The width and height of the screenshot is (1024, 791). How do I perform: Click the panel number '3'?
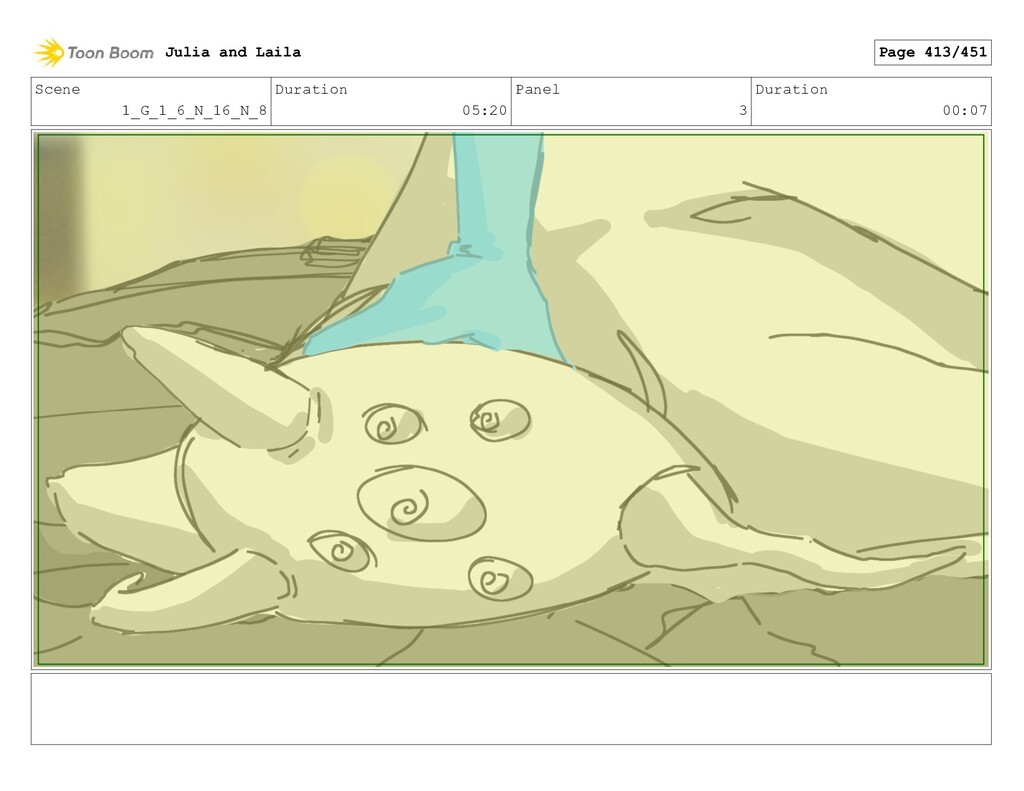point(743,110)
